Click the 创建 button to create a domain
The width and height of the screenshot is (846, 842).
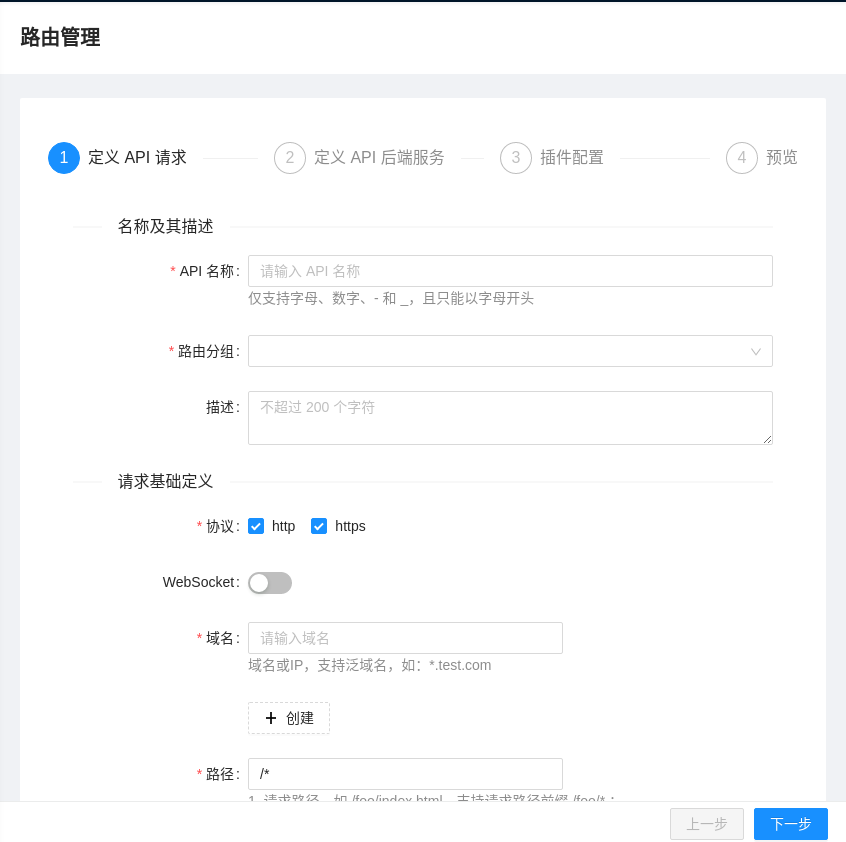tap(289, 718)
